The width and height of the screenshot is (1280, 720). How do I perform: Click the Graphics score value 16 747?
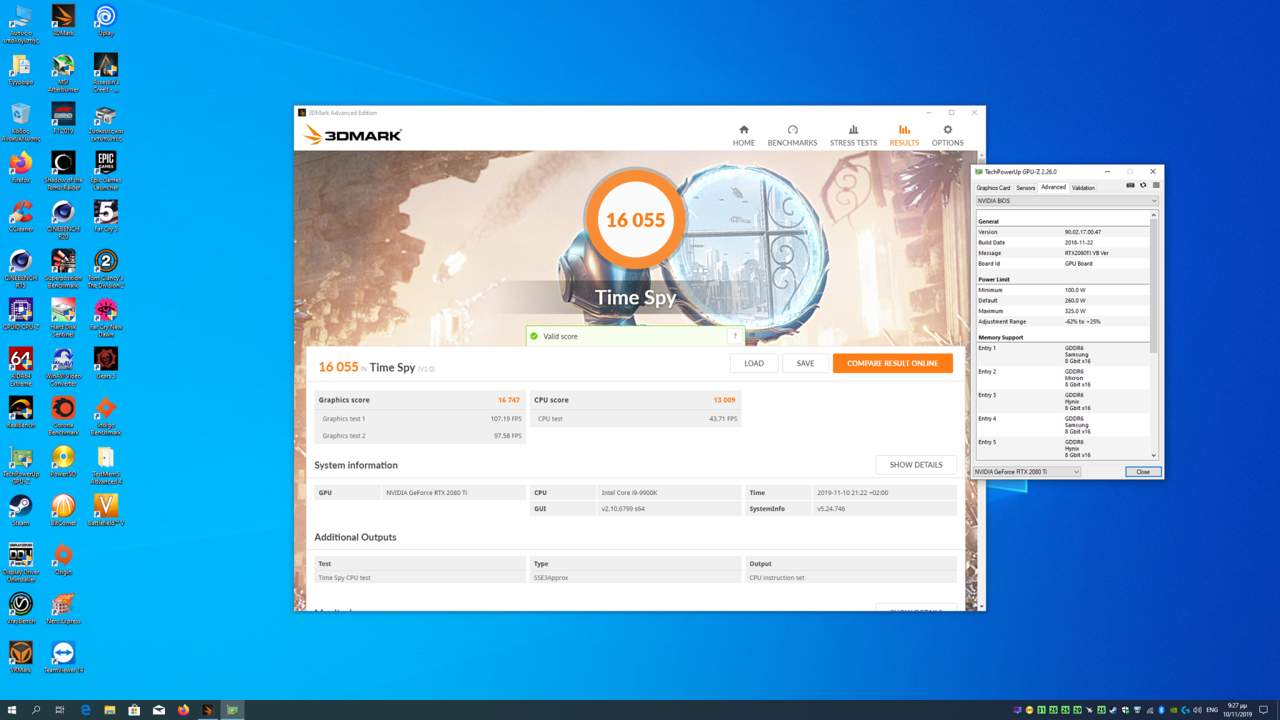tap(508, 400)
